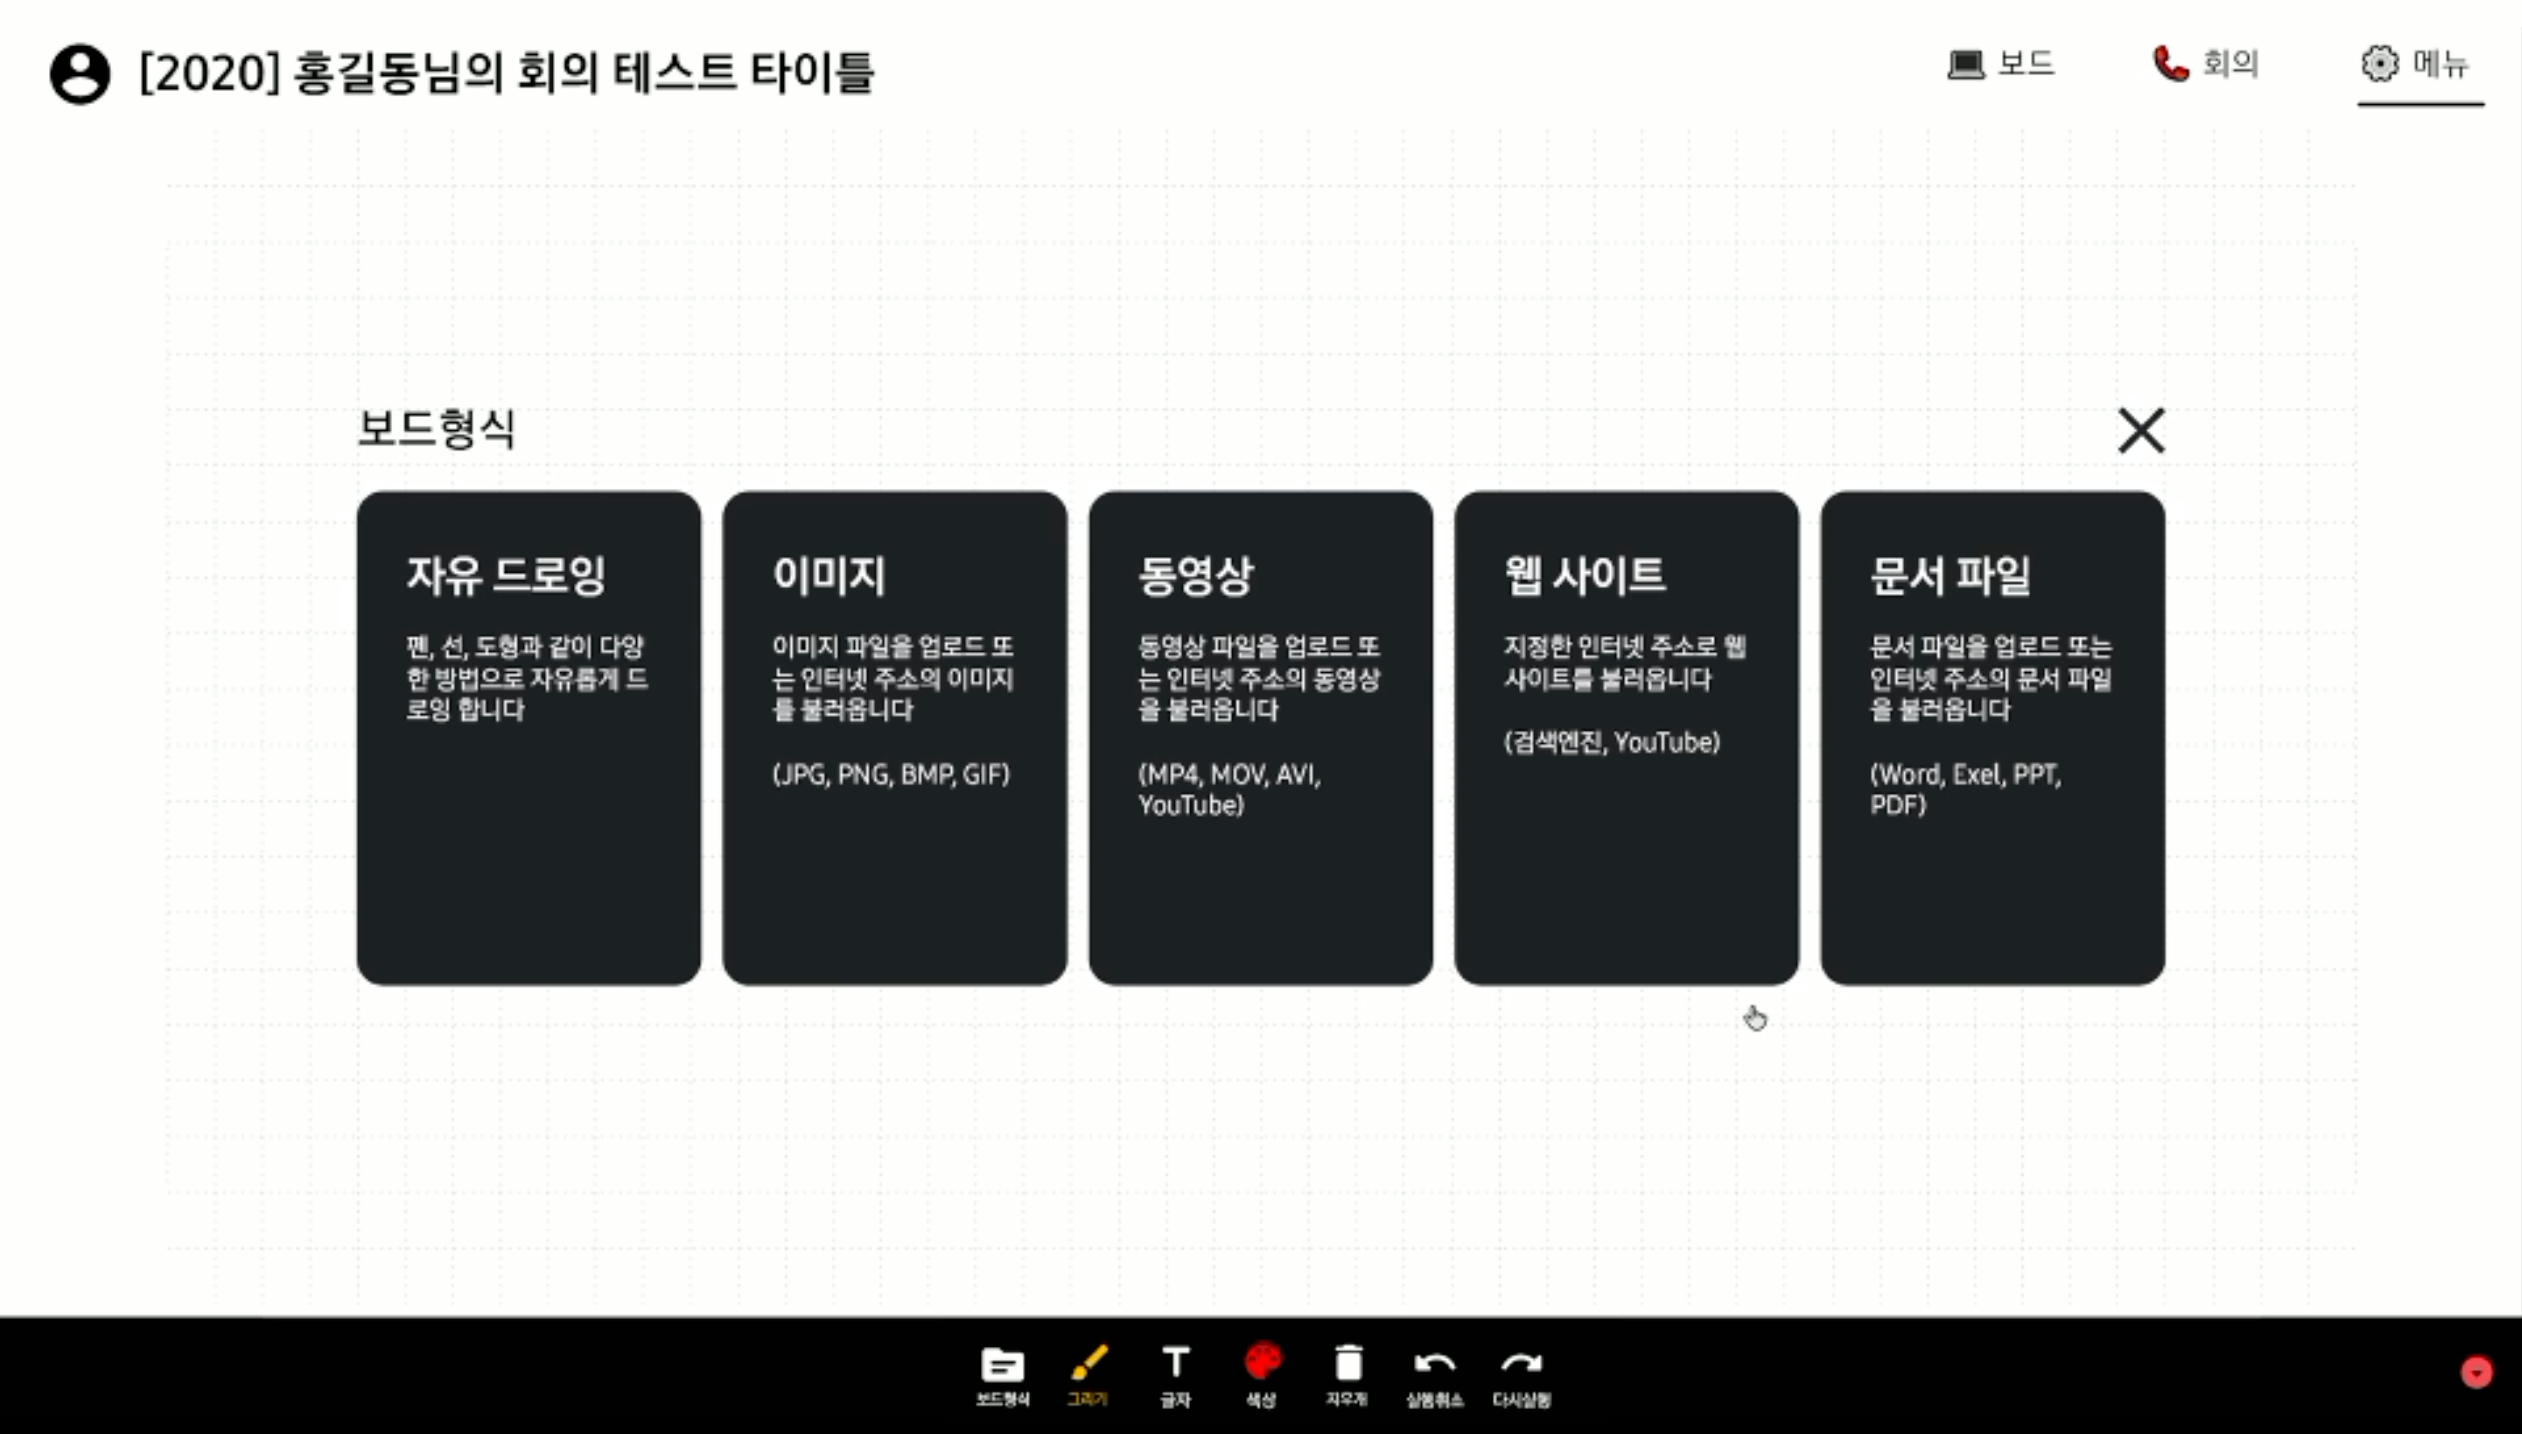Image resolution: width=2522 pixels, height=1434 pixels.
Task: Collapse toolbar with red circle arrow
Action: 2476,1372
